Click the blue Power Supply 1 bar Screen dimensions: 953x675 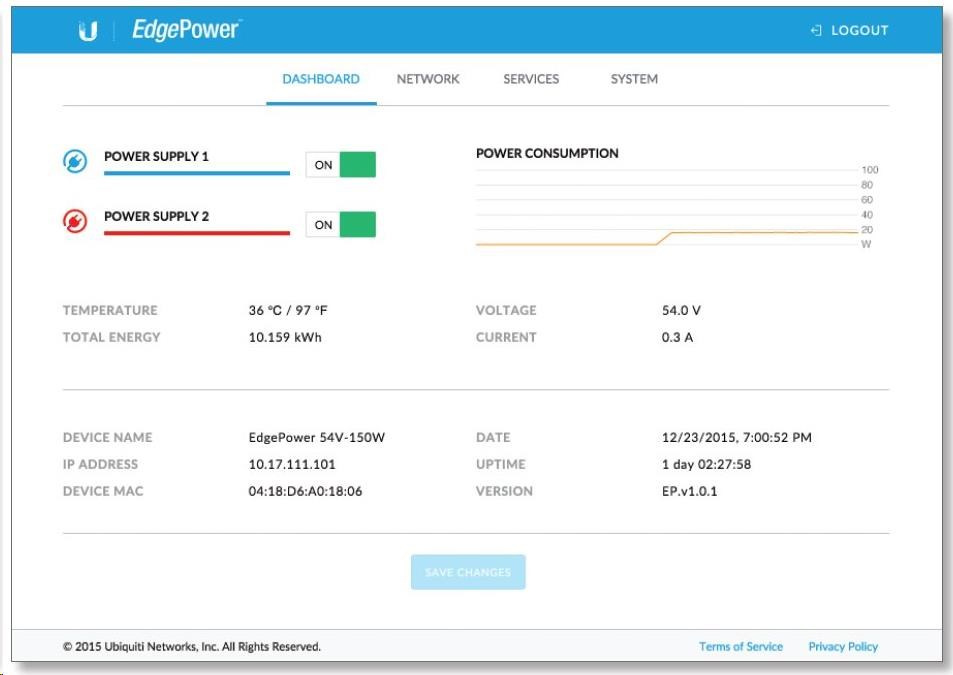click(x=196, y=174)
